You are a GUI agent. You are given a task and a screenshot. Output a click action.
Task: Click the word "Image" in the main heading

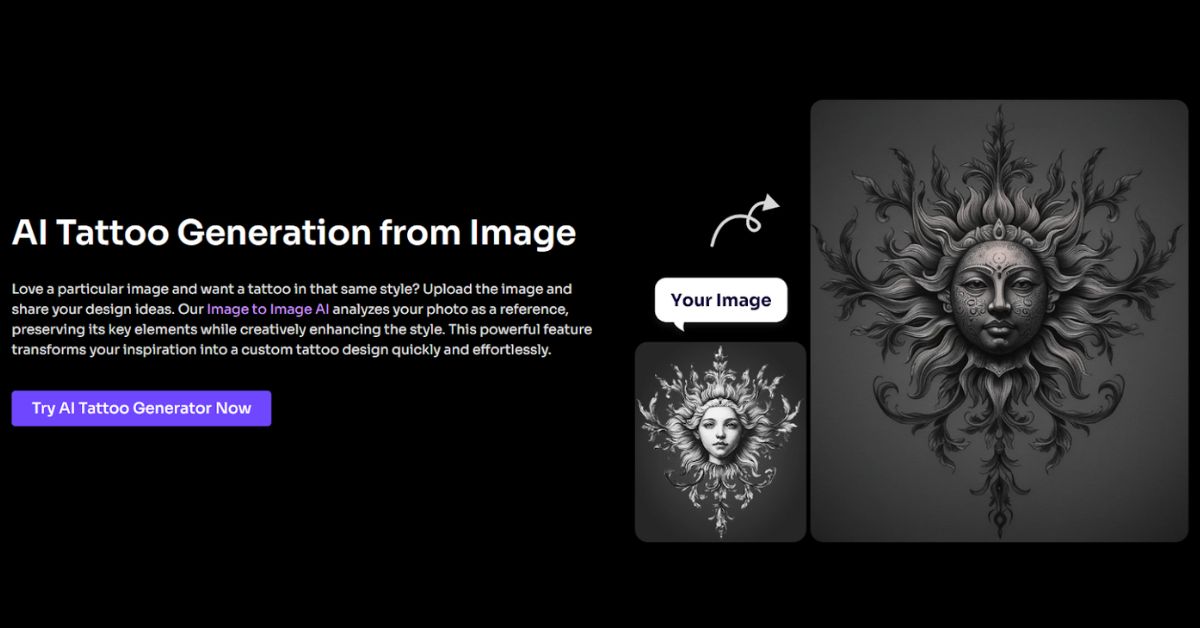[x=522, y=233]
